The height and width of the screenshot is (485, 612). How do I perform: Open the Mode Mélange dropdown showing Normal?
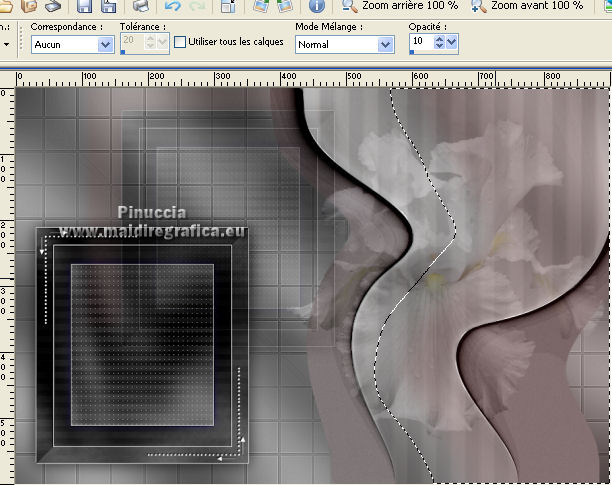tap(345, 44)
